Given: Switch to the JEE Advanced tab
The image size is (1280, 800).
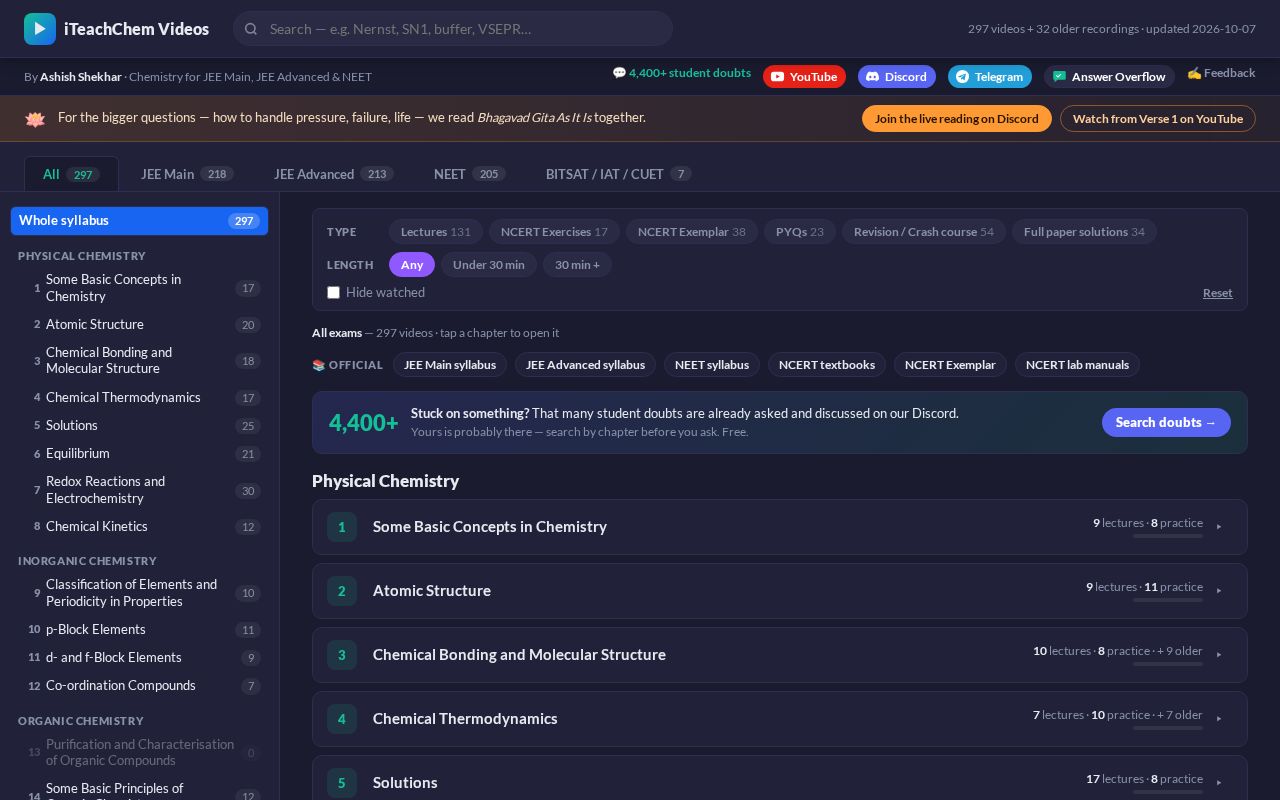Looking at the screenshot, I should point(334,174).
